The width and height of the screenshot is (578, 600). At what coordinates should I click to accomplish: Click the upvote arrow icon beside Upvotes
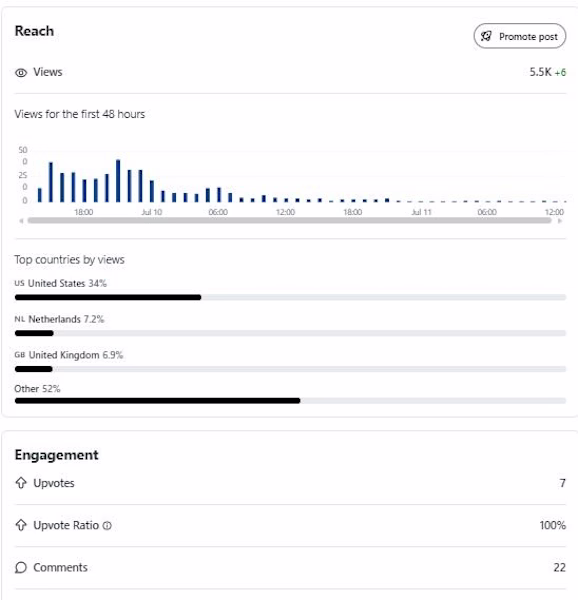pos(21,483)
